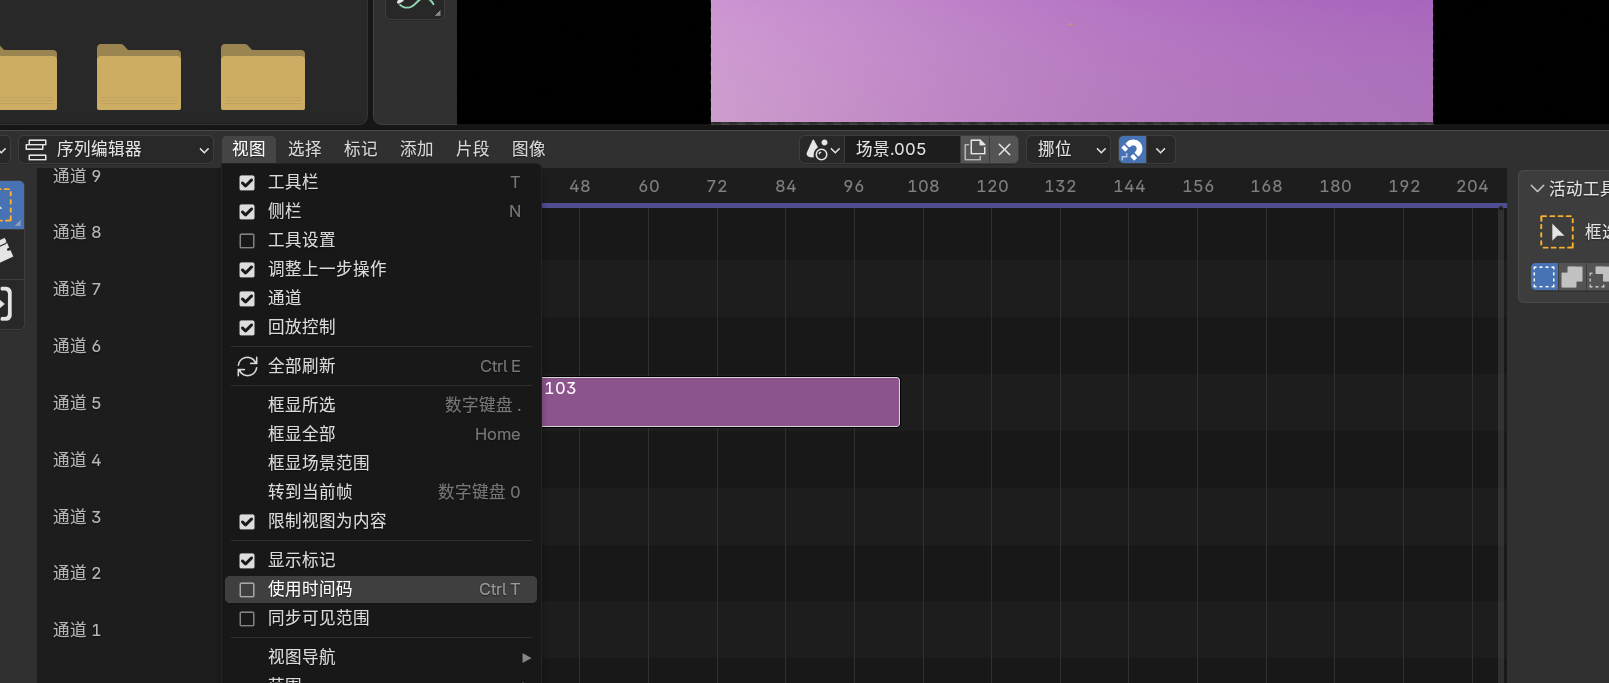Open the 序列编辑器 editor type dropdown
This screenshot has height=683, width=1609.
pyautogui.click(x=117, y=149)
